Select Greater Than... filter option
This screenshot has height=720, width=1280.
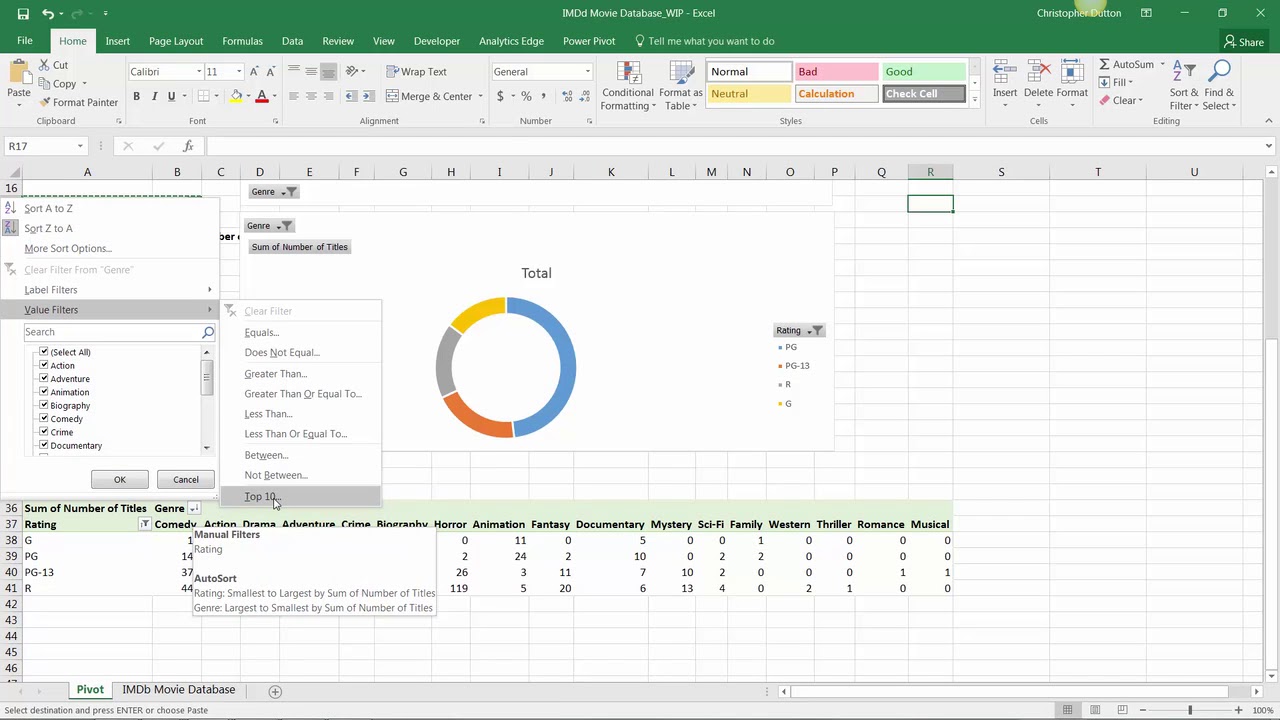point(275,374)
